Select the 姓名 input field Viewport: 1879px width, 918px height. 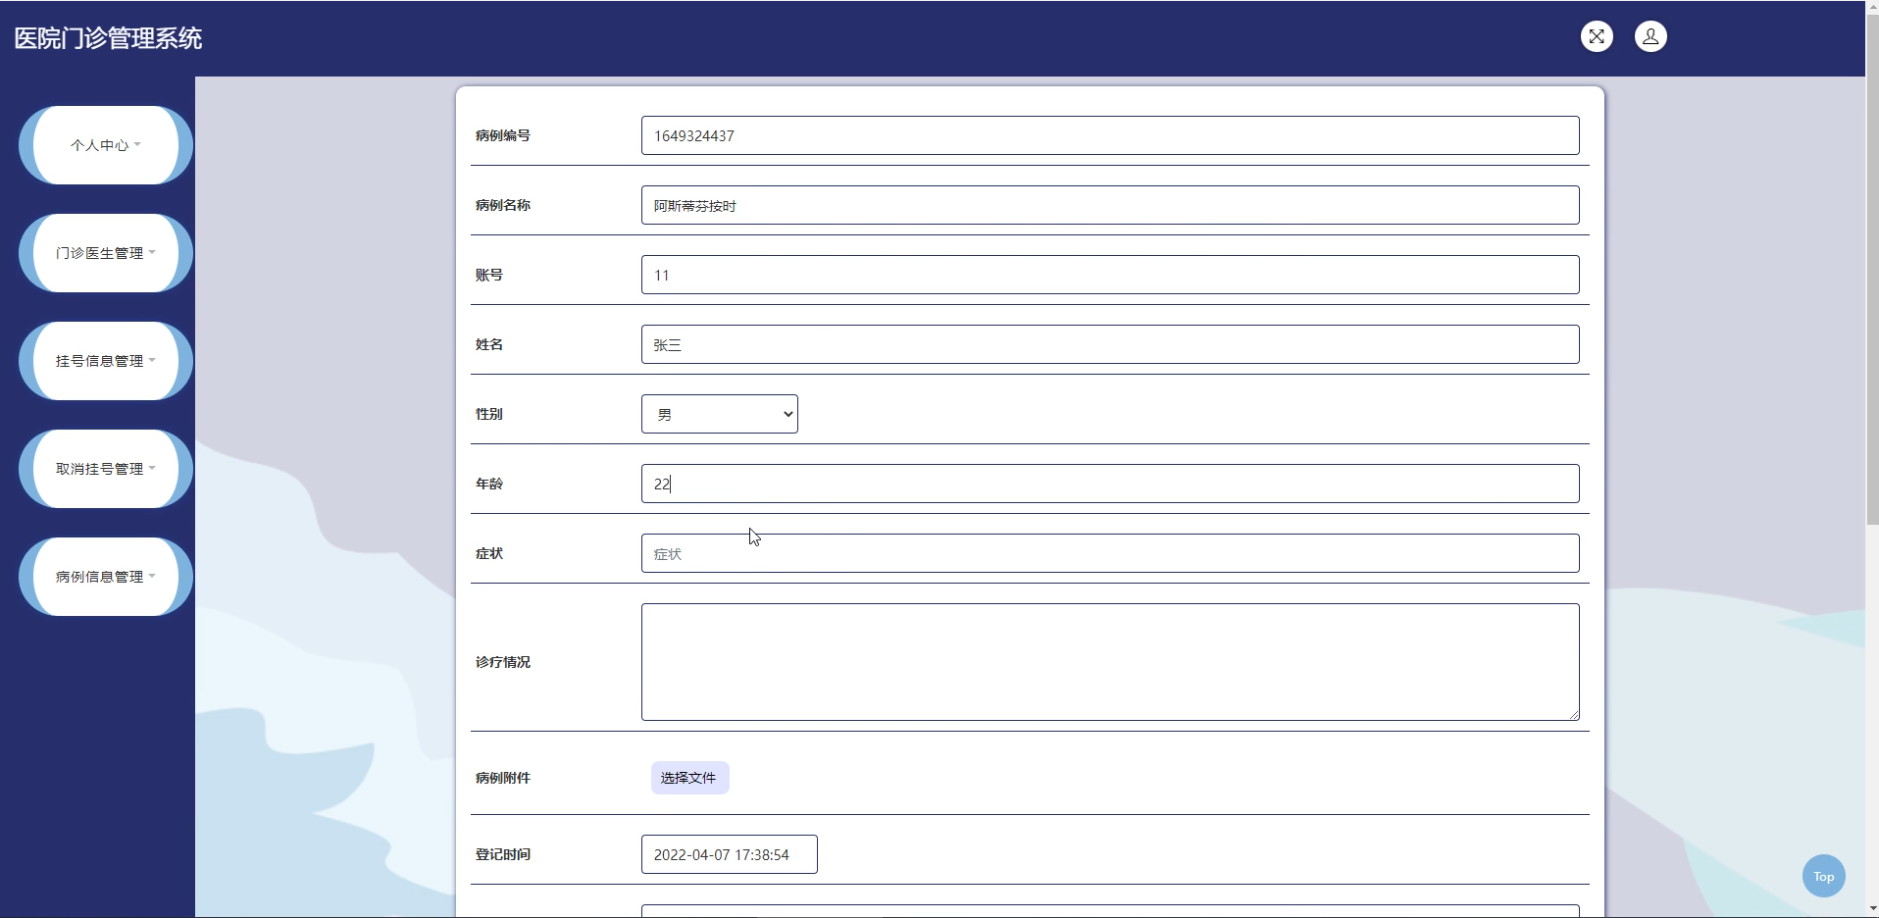point(1110,344)
